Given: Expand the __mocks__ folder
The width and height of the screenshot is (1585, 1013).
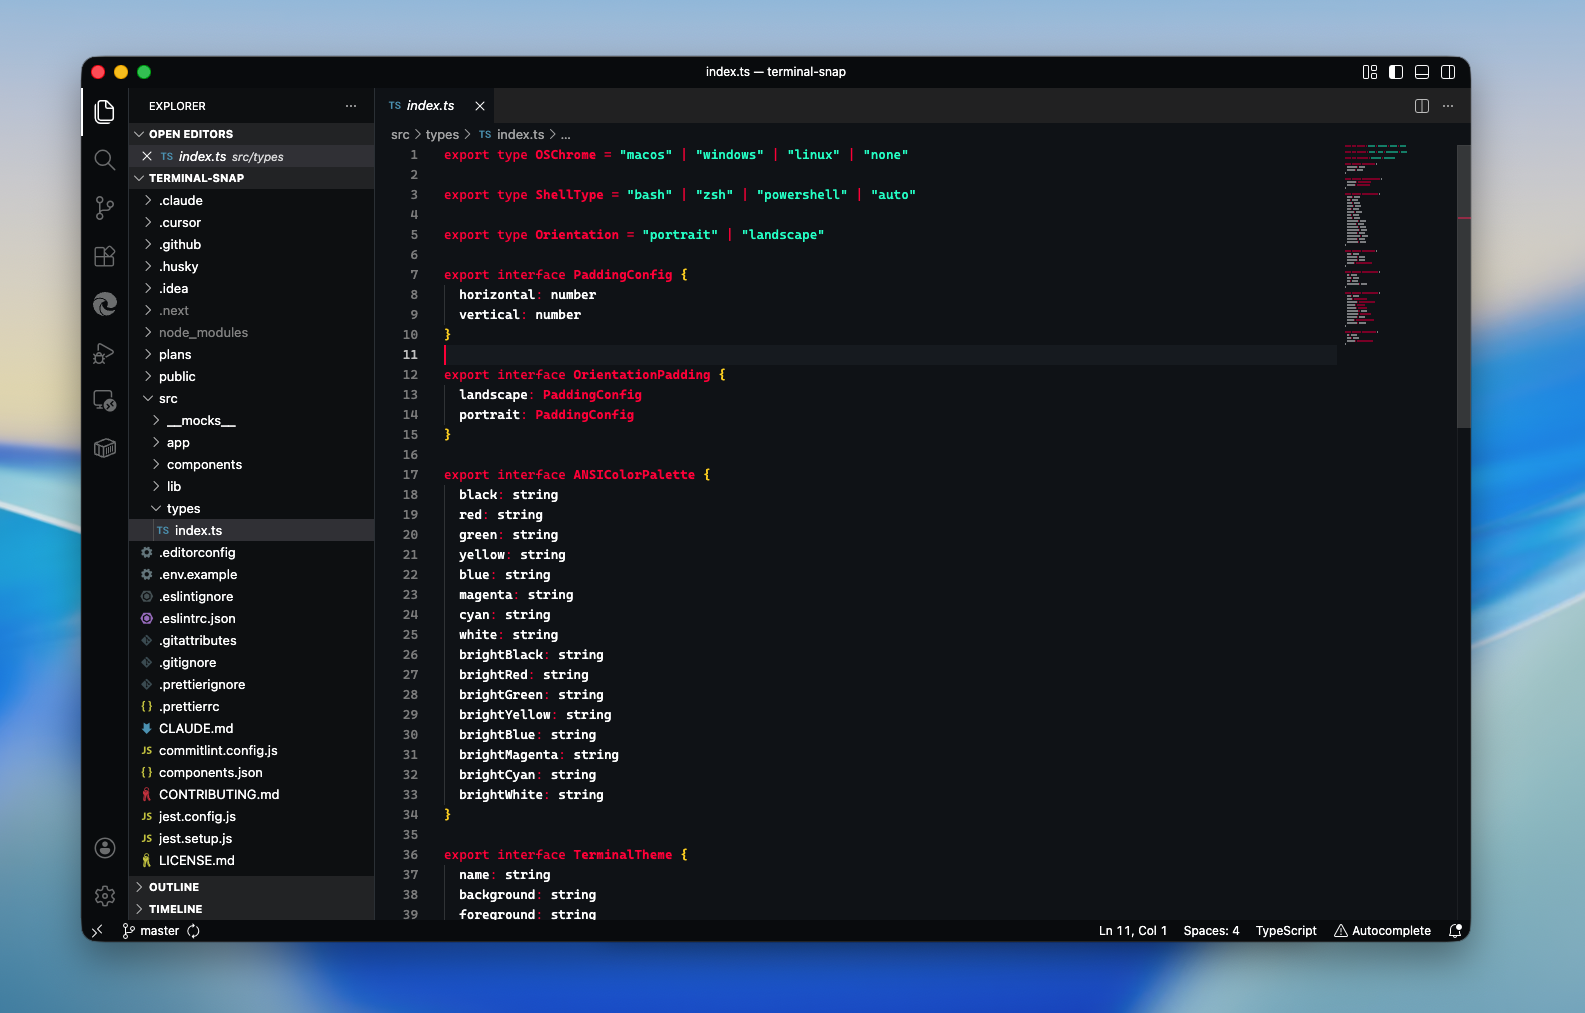Looking at the screenshot, I should (252, 421).
